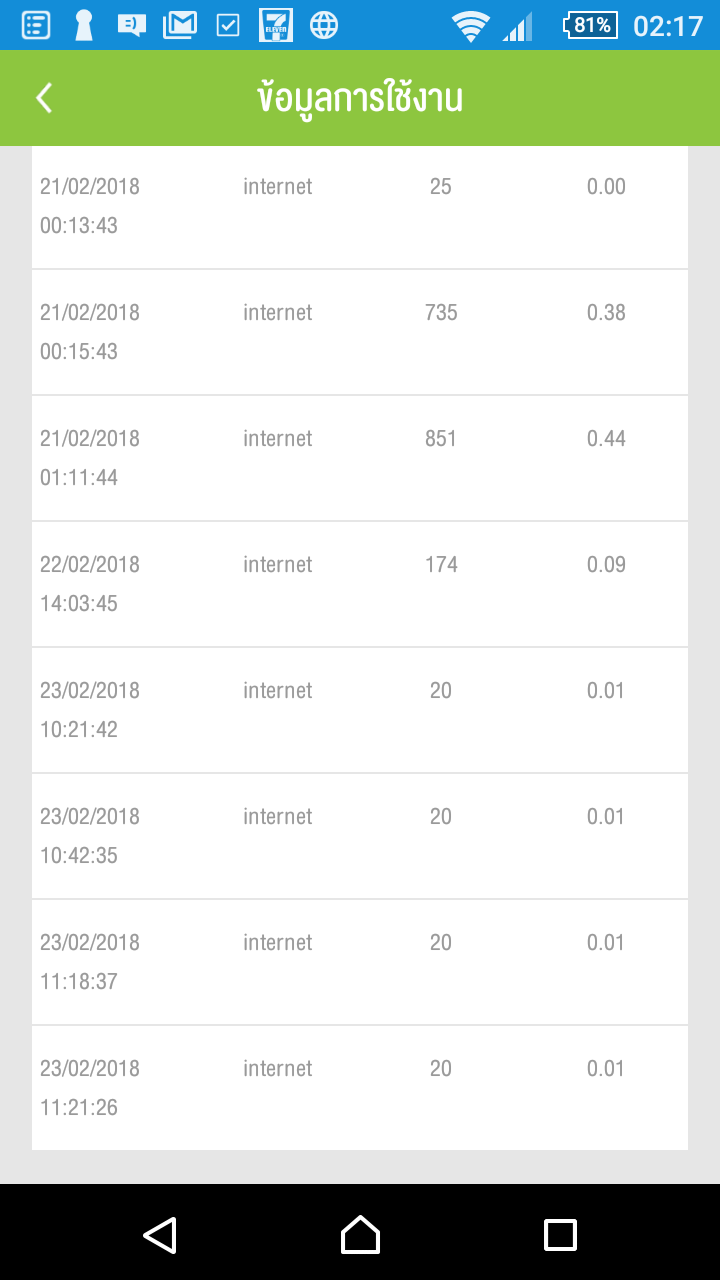Tap the ข้อมูลการใช้งาน page title
This screenshot has height=1280, width=720.
tap(360, 98)
